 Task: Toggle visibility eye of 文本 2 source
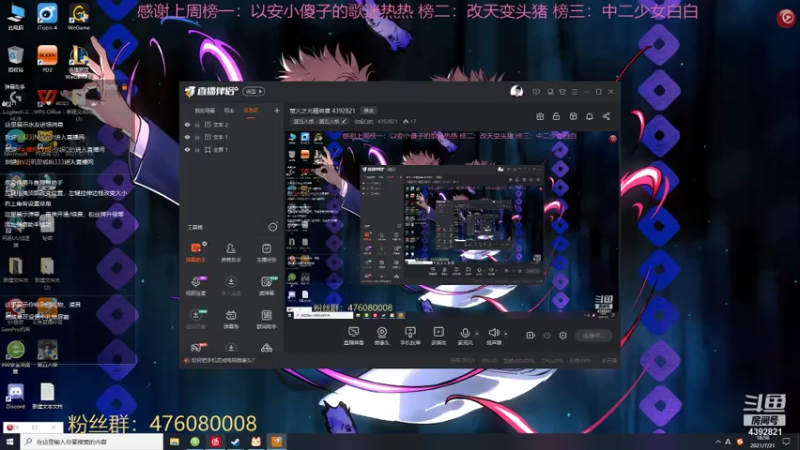187,124
